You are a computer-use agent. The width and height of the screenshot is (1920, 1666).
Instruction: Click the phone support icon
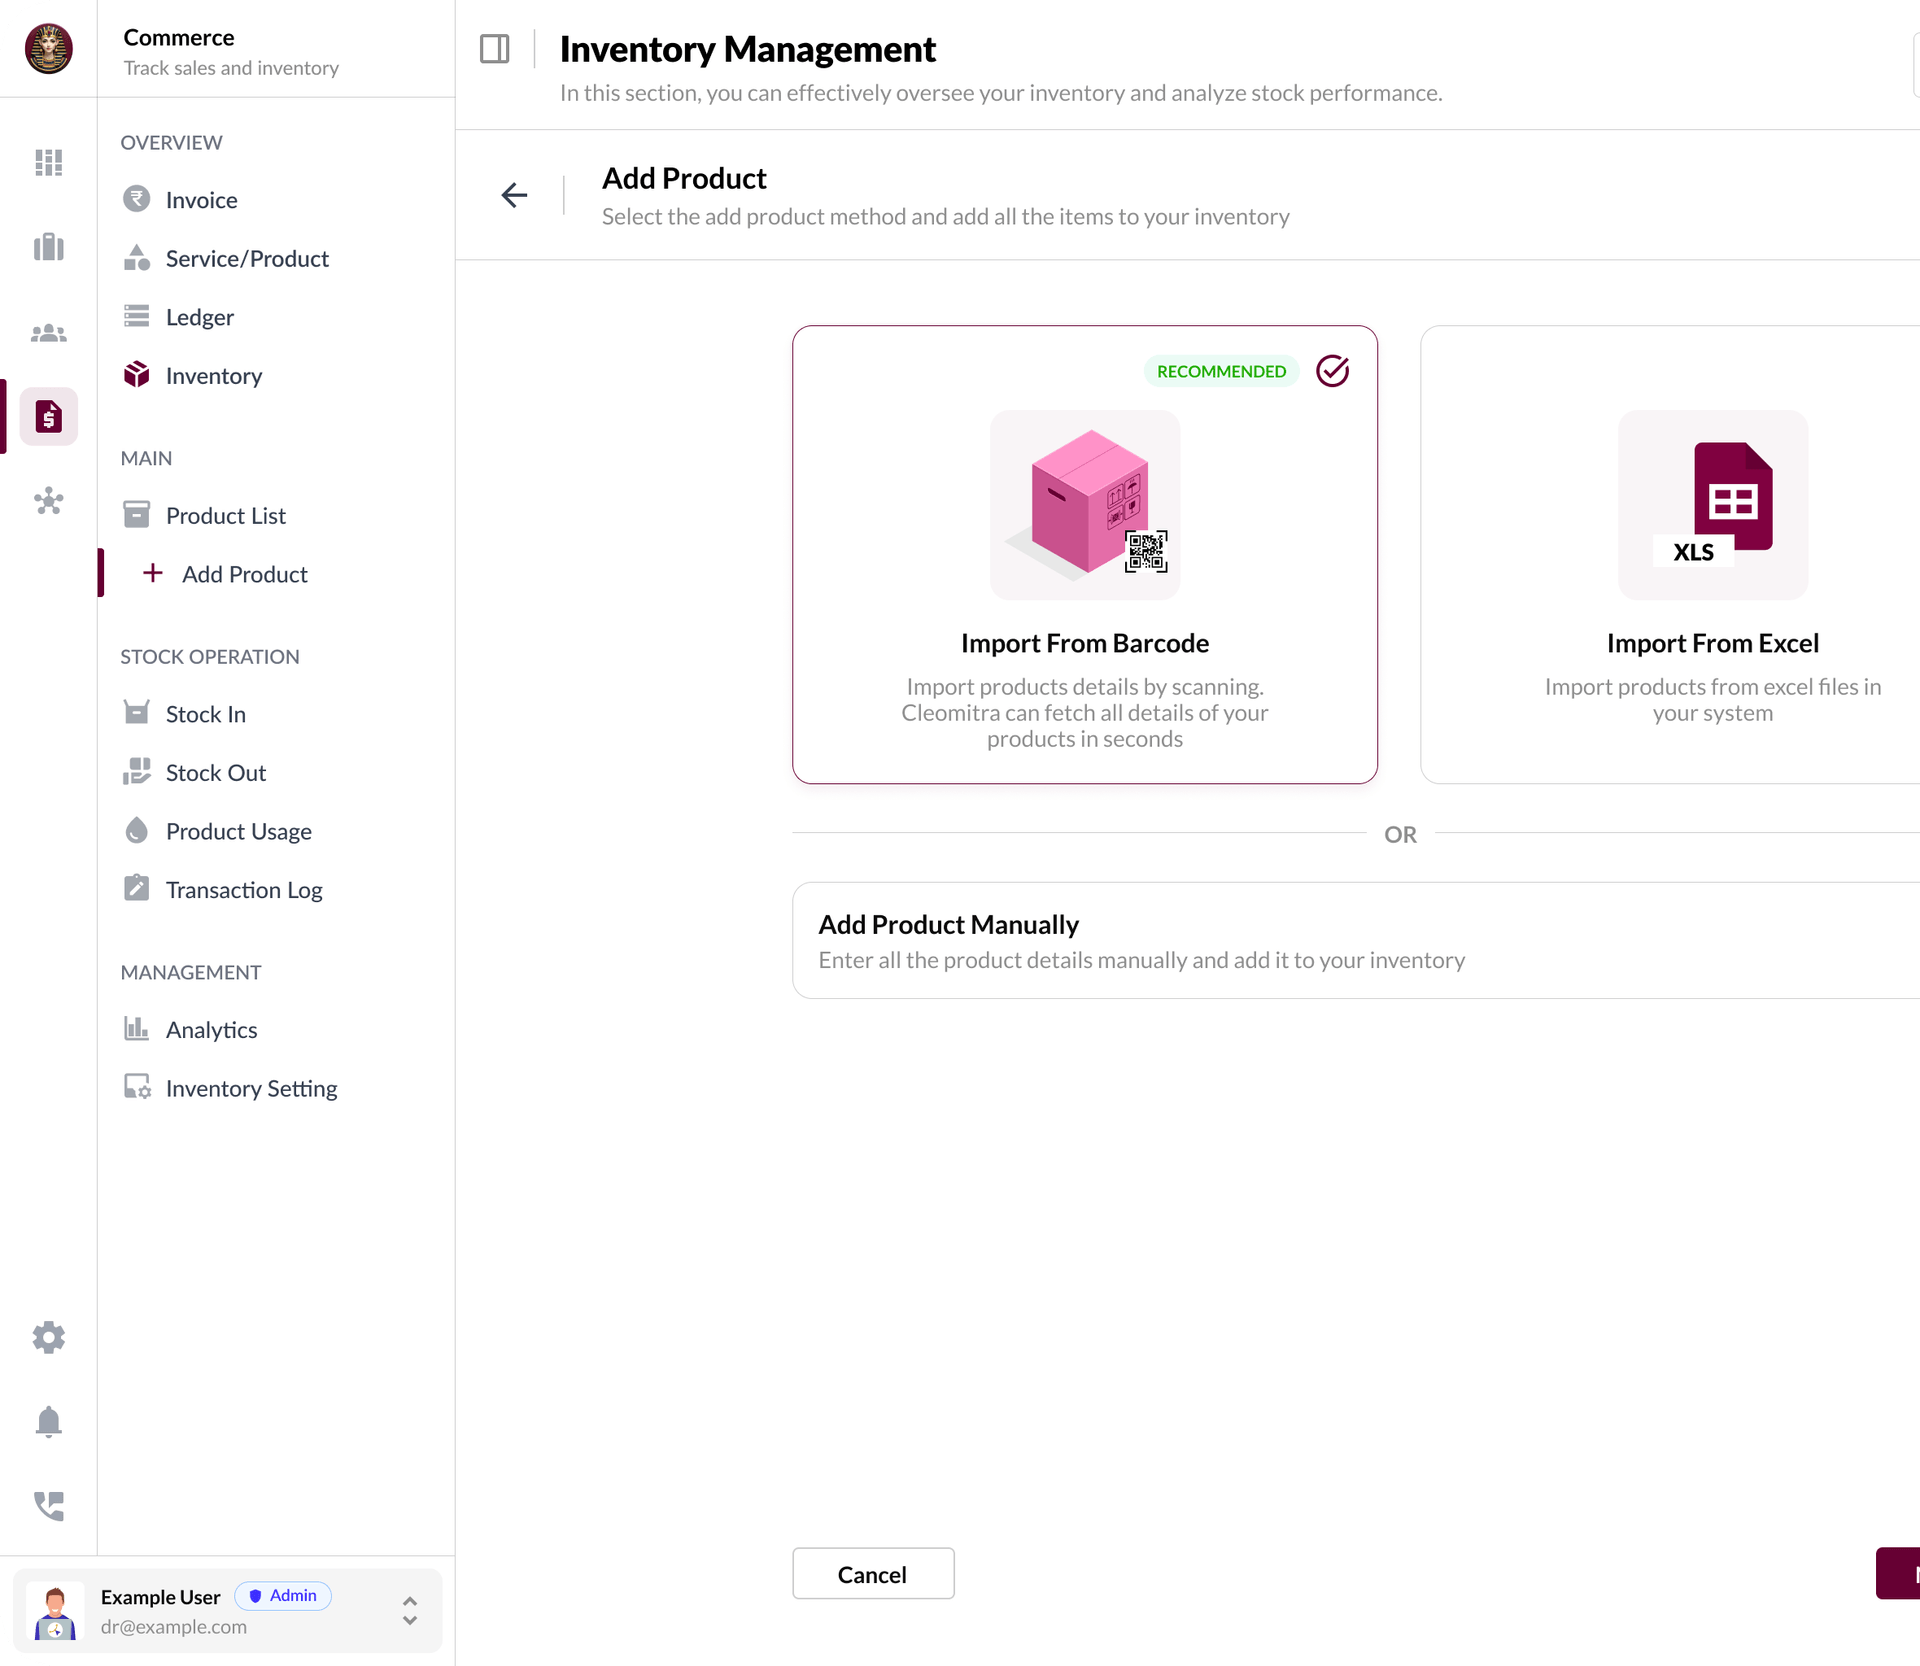pyautogui.click(x=48, y=1506)
